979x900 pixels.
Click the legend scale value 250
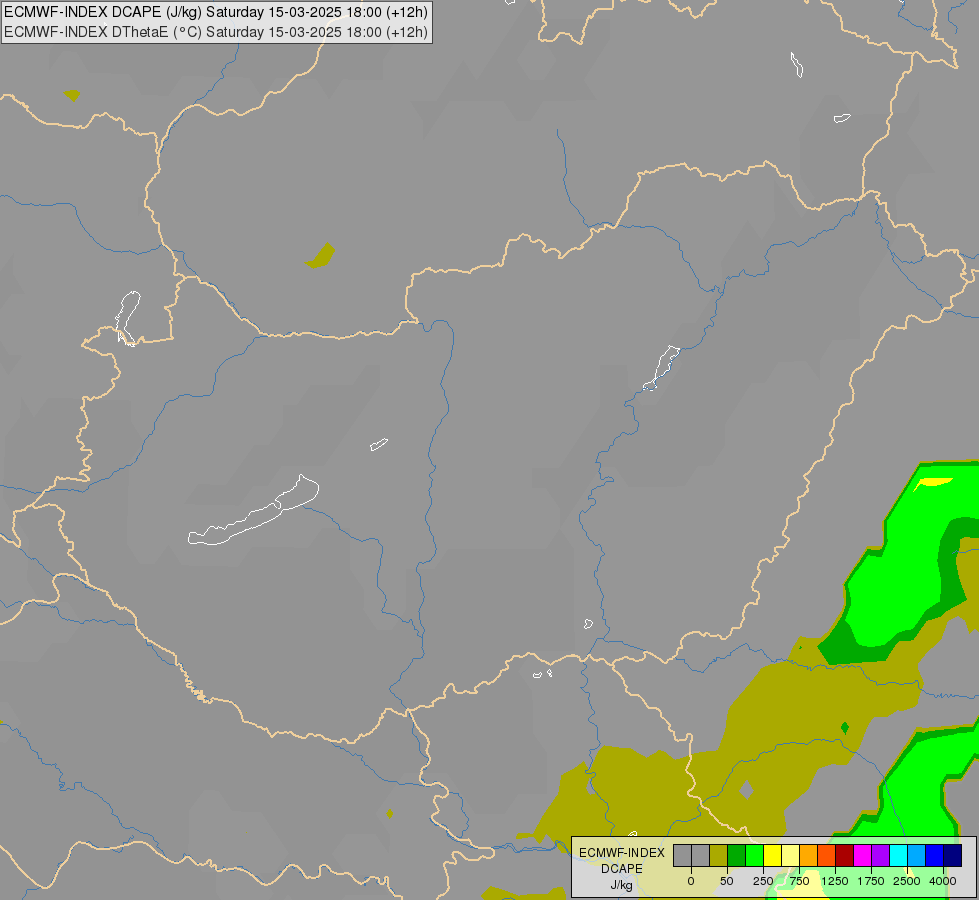point(763,881)
